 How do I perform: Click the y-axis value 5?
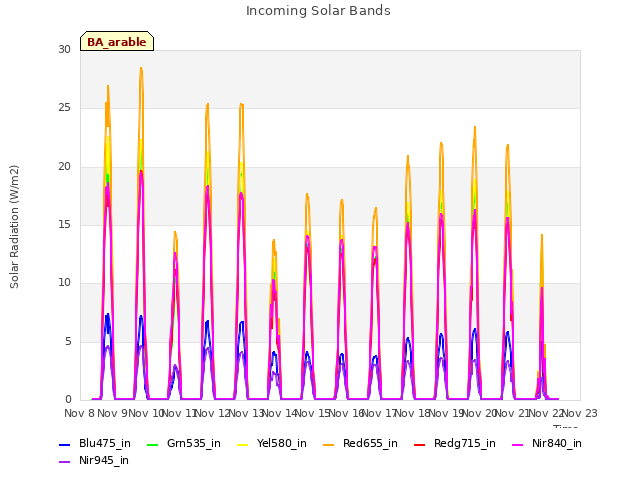tap(68, 341)
